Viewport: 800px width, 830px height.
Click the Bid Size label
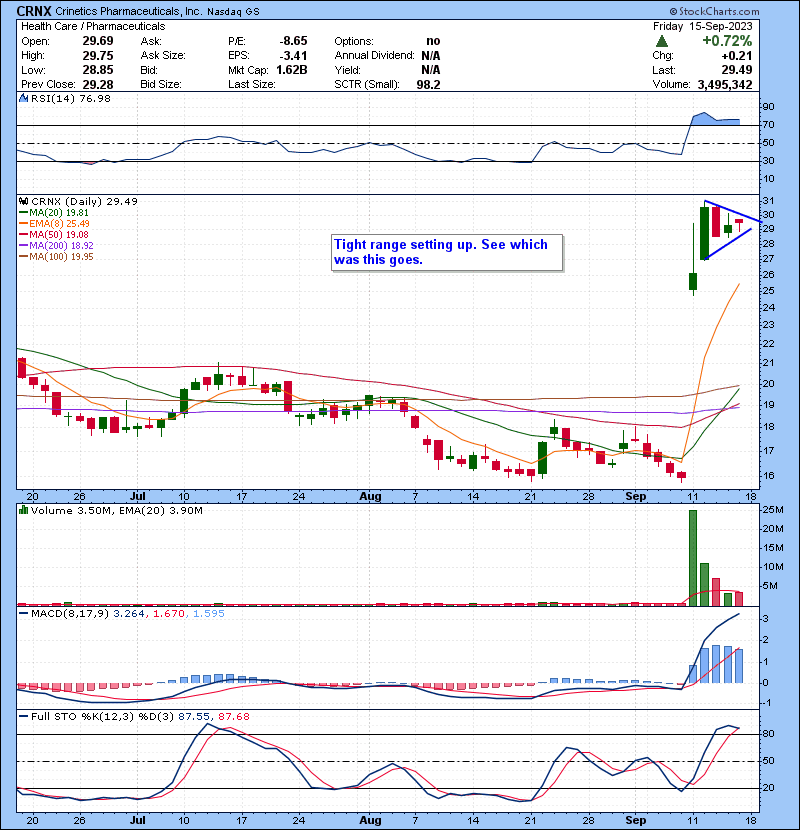pyautogui.click(x=161, y=84)
